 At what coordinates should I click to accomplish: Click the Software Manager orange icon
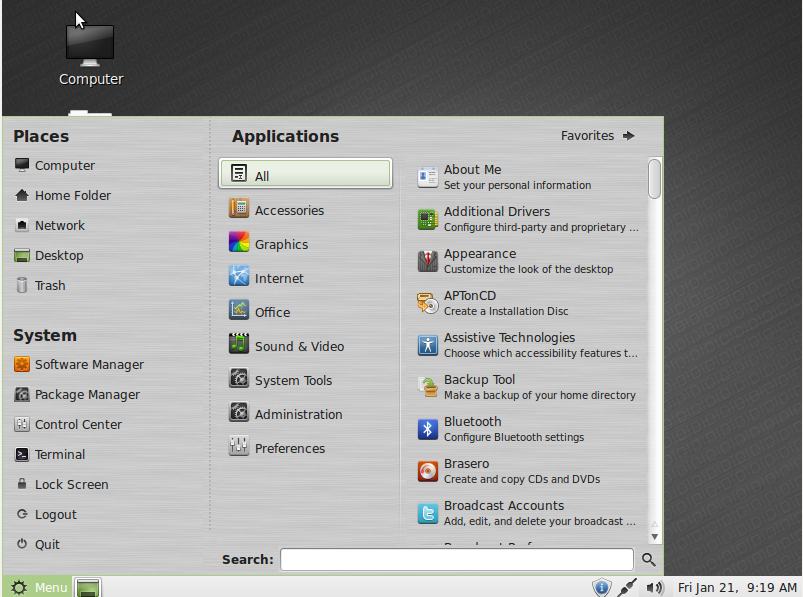pyautogui.click(x=22, y=364)
